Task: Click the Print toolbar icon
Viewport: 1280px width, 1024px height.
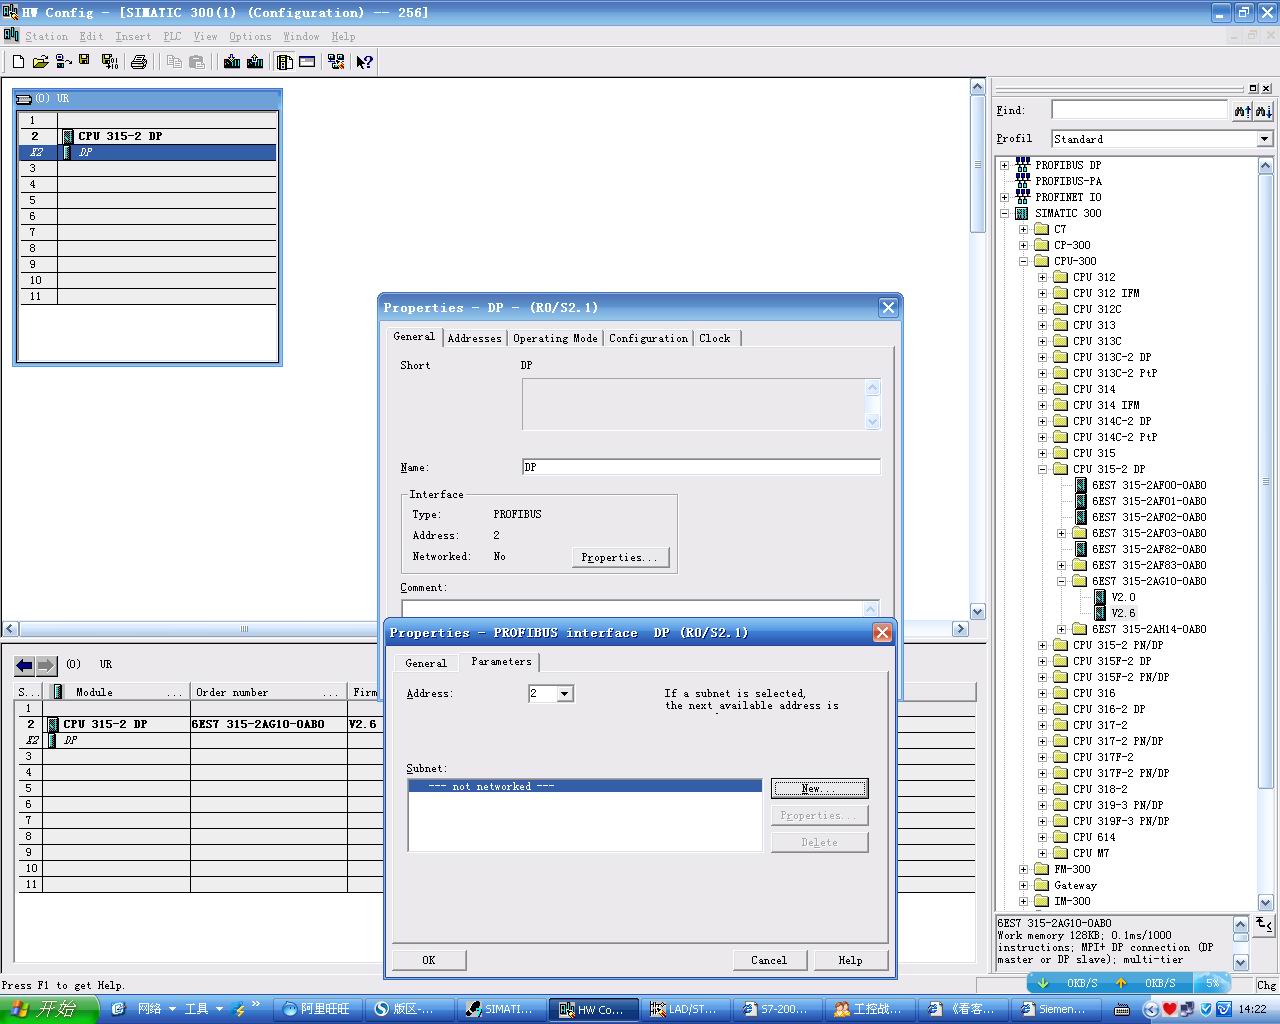Action: pos(139,62)
